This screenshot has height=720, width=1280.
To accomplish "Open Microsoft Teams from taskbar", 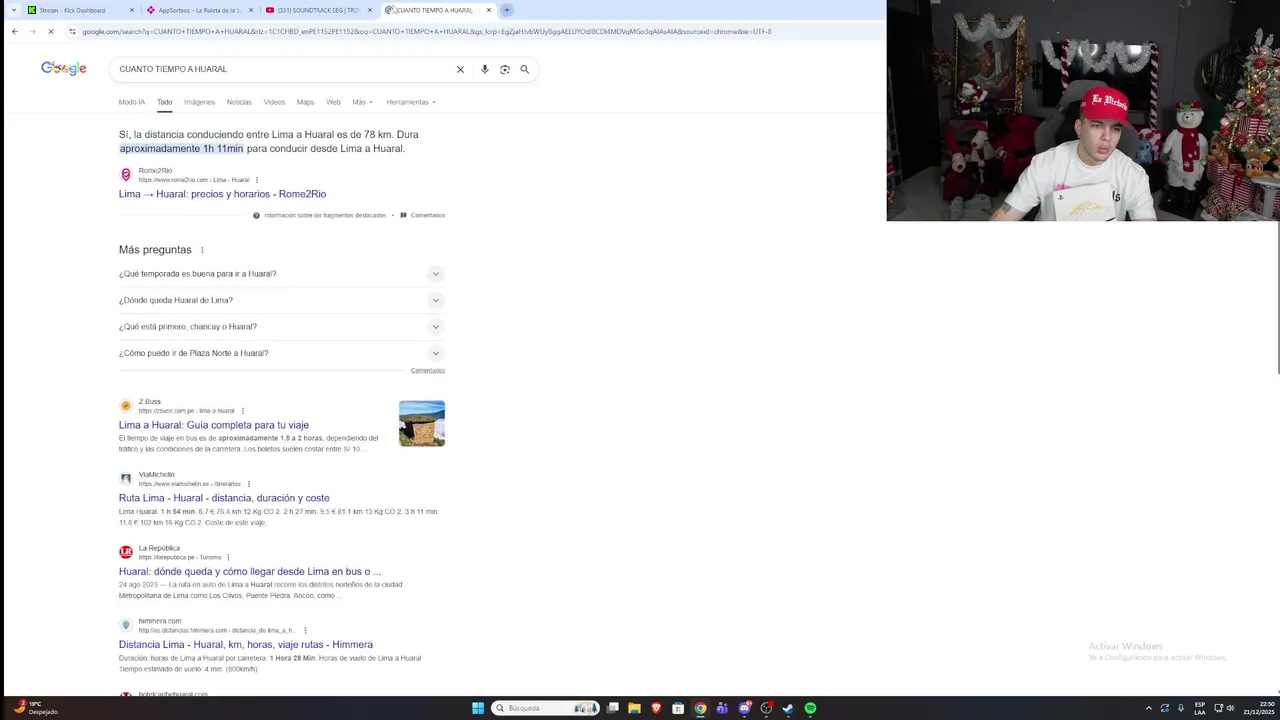I will pos(722,708).
